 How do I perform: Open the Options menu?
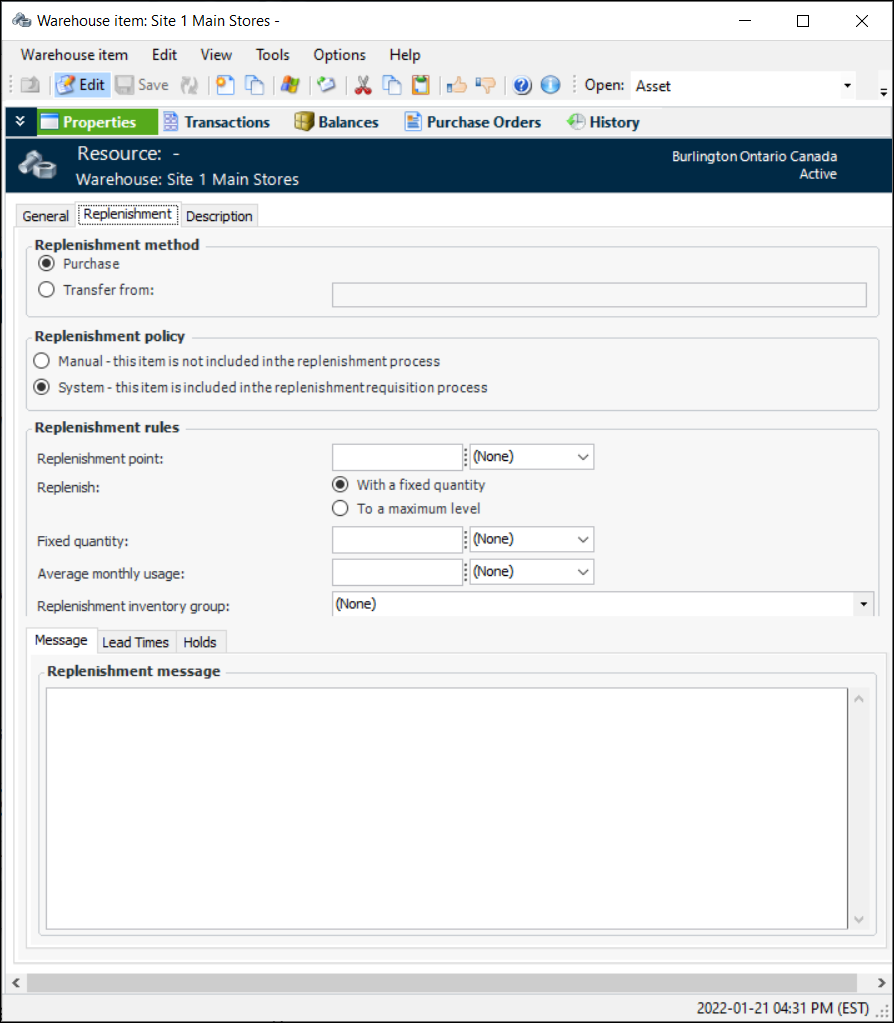coord(339,55)
